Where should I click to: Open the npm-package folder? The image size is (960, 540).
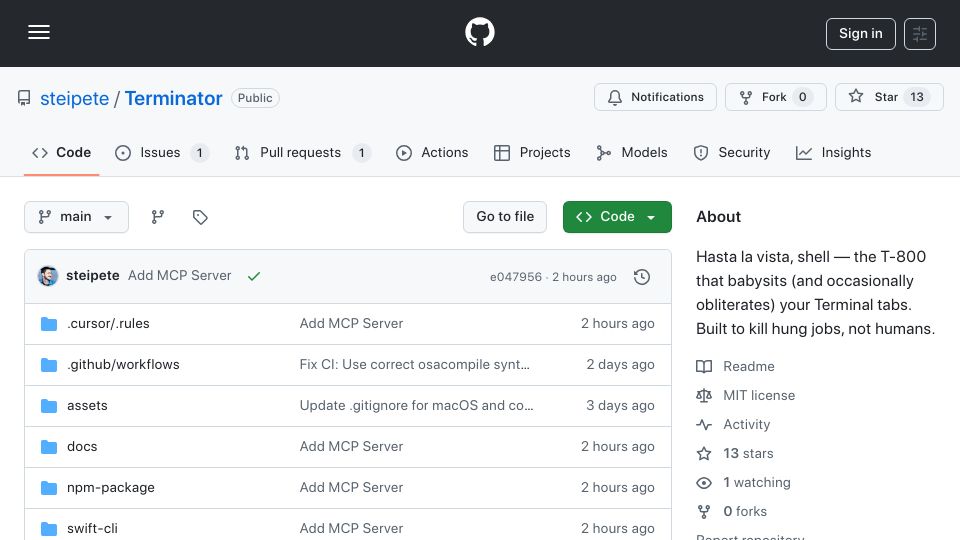pyautogui.click(x=111, y=487)
